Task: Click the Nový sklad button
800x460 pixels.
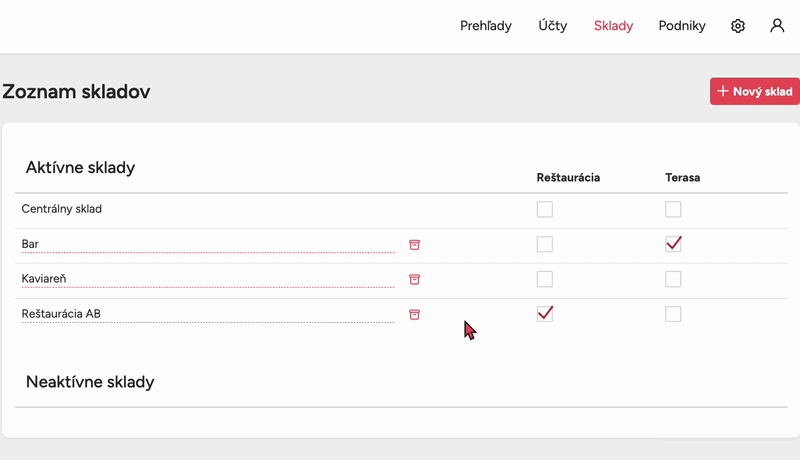Action: click(755, 91)
